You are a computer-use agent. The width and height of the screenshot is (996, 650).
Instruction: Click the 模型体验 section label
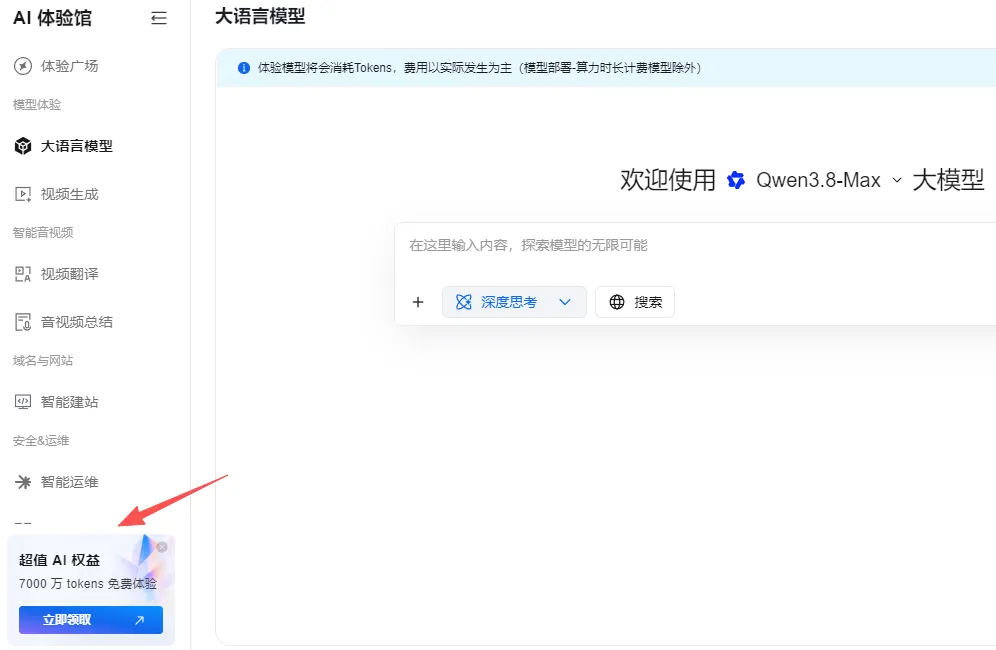coord(37,105)
